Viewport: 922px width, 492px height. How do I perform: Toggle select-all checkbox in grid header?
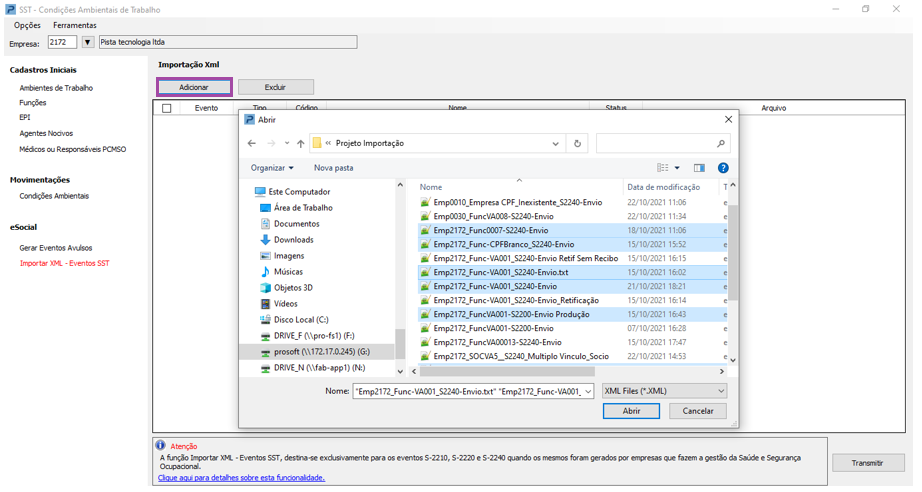pos(167,108)
